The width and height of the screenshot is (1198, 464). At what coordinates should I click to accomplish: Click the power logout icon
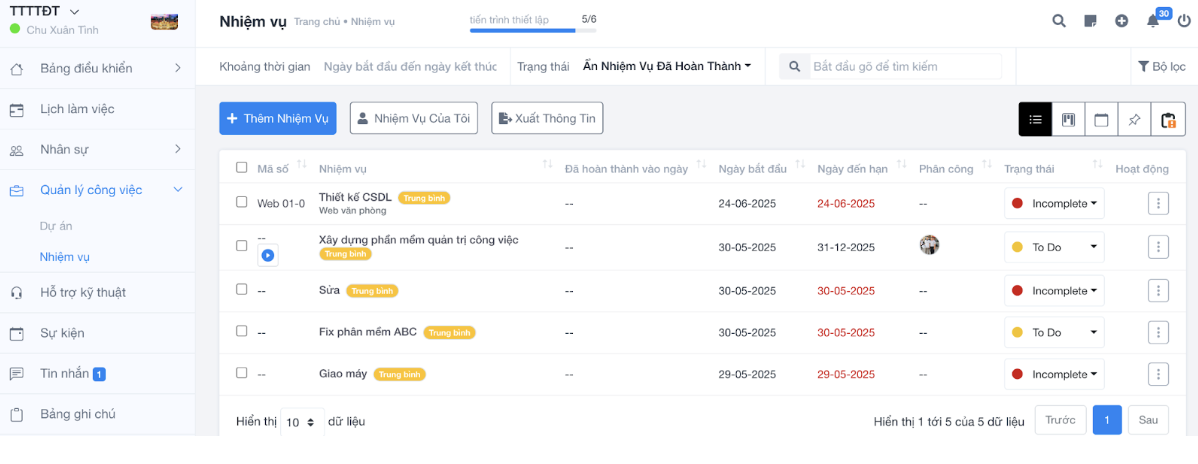1183,21
